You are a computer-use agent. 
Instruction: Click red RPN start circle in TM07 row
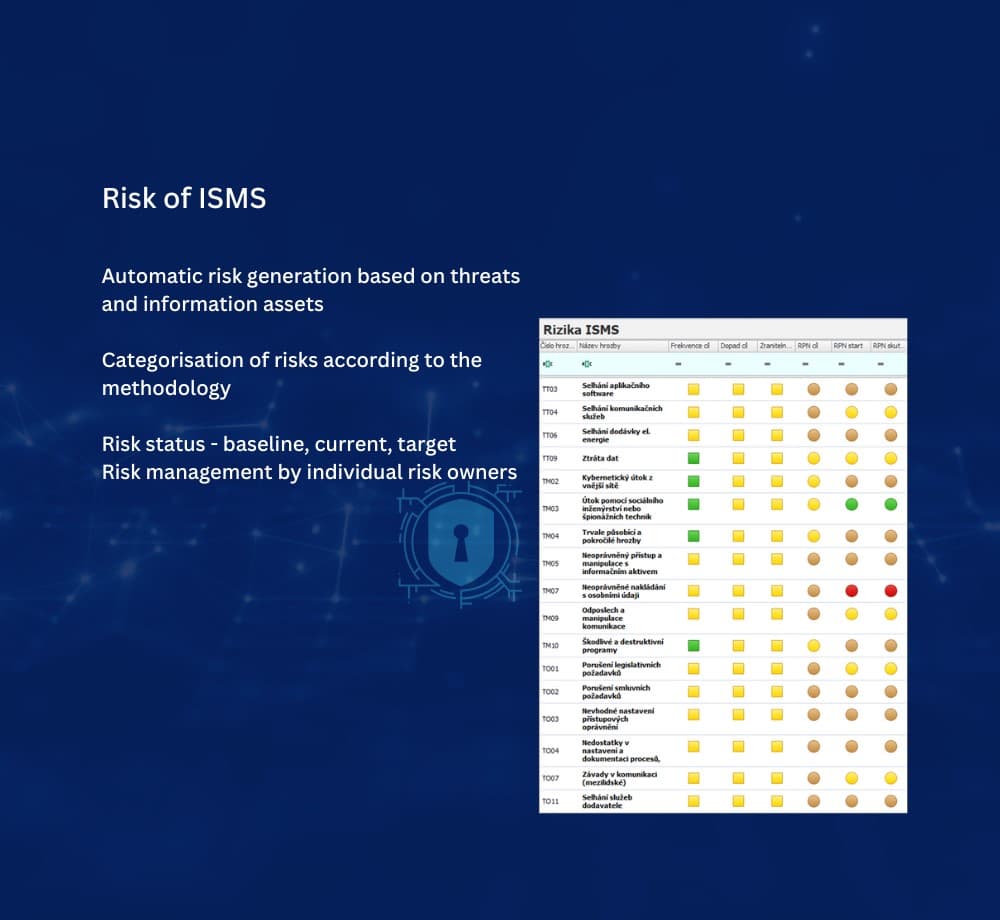[x=851, y=591]
